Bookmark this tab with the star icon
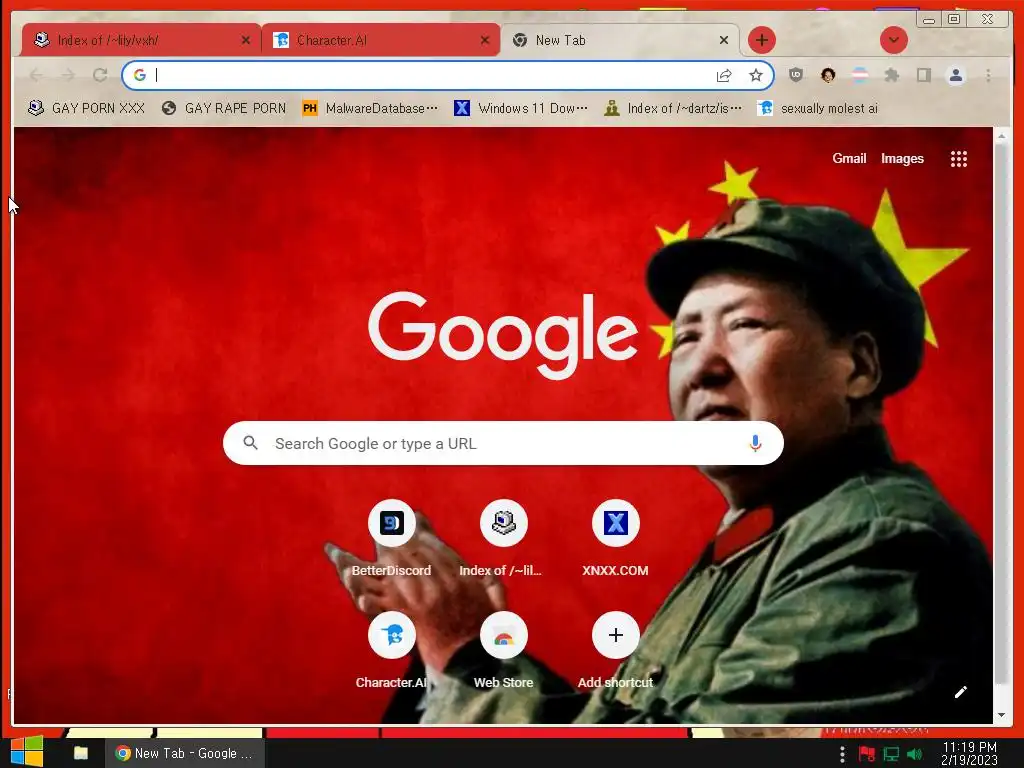The width and height of the screenshot is (1024, 768). [x=756, y=75]
